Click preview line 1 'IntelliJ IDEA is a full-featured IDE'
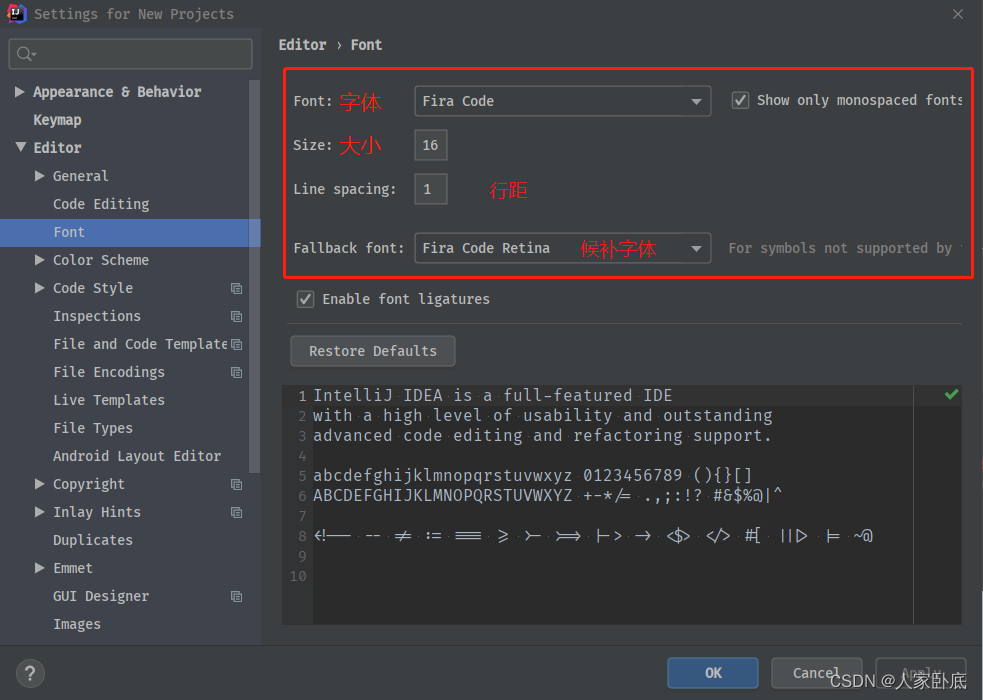Image resolution: width=983 pixels, height=700 pixels. click(492, 395)
